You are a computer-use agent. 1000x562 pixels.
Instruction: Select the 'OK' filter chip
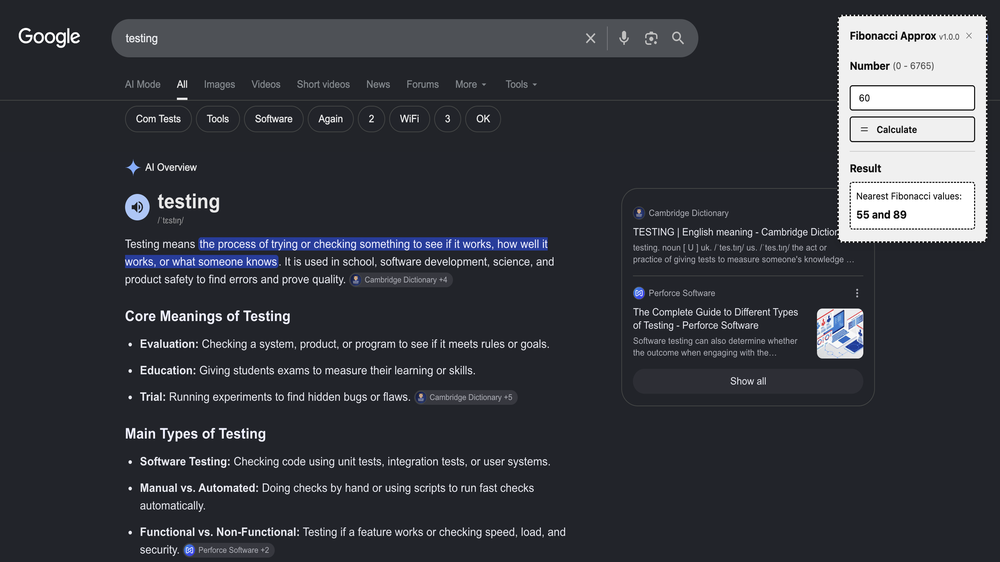483,119
